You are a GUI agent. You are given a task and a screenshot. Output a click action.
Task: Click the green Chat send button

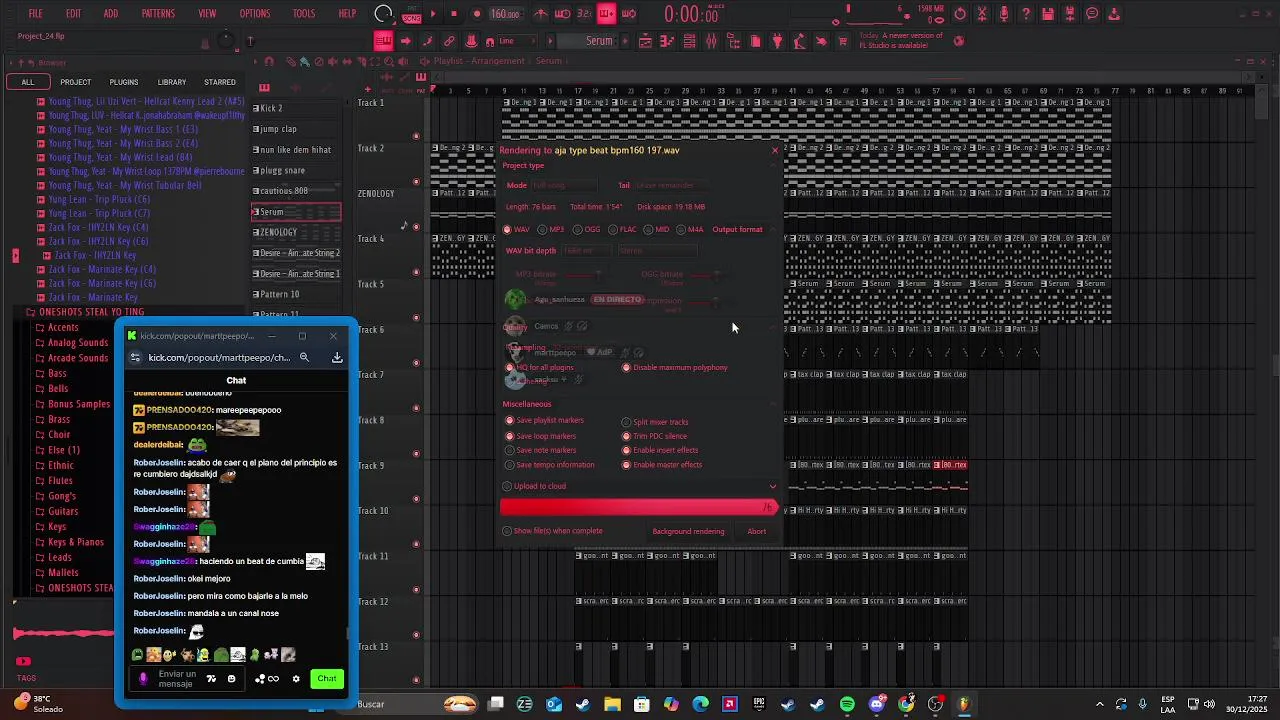327,679
